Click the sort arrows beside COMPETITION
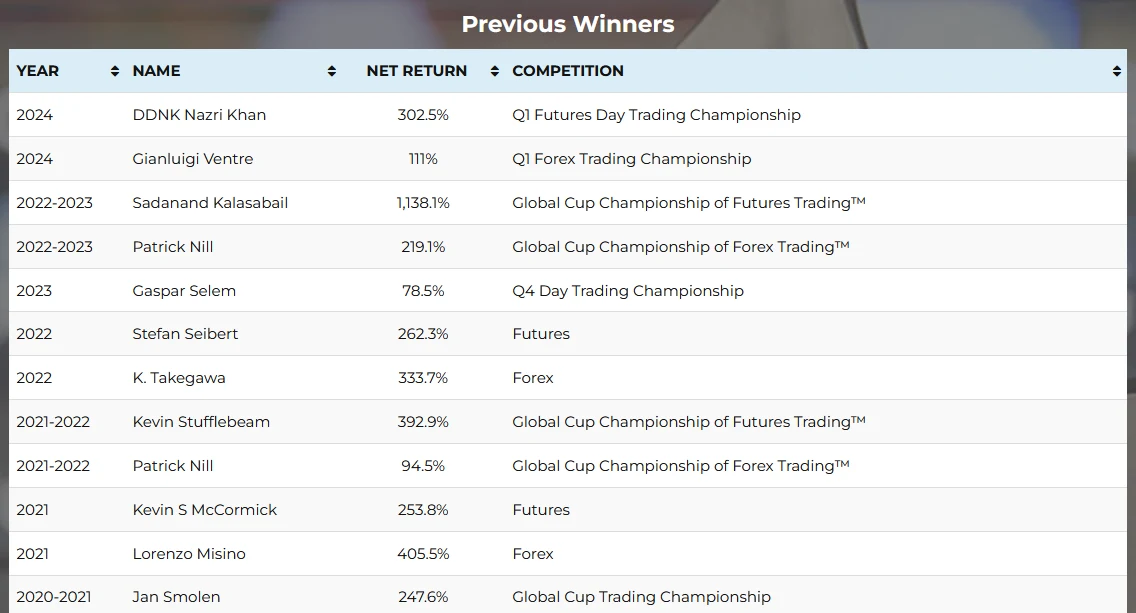The height and width of the screenshot is (613, 1136). coord(1116,71)
